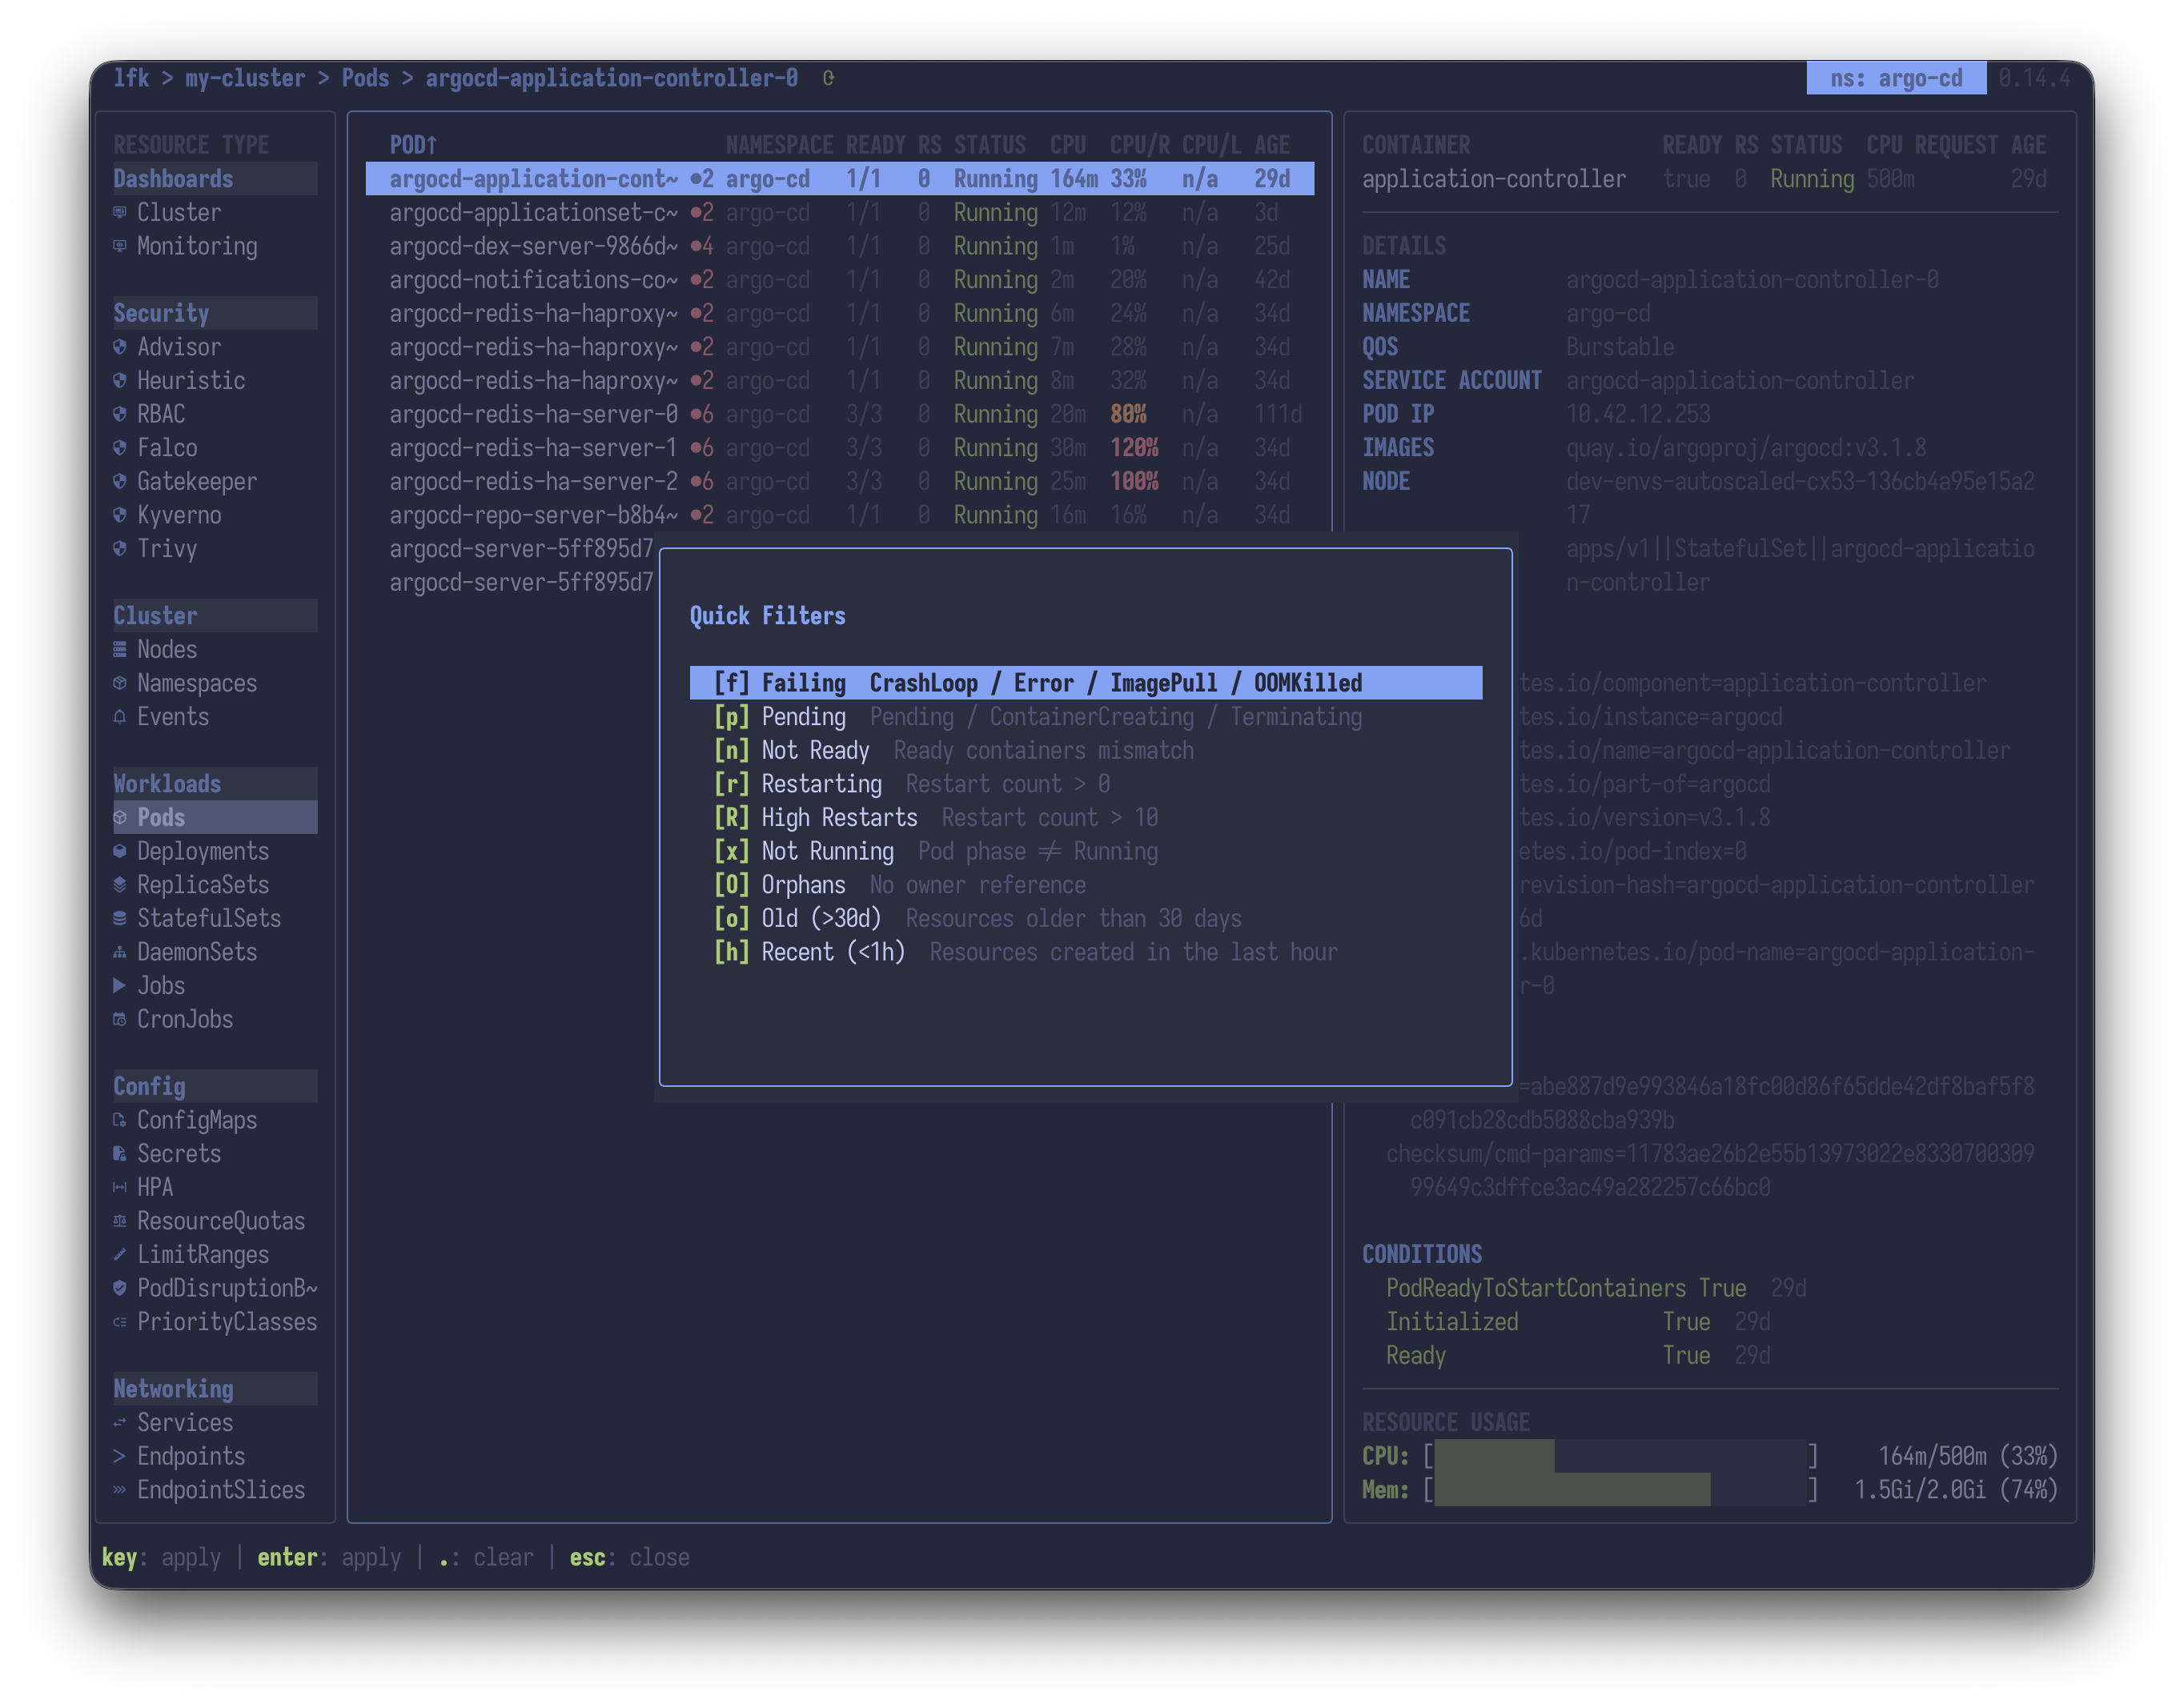Click the ReplicaSets layers icon
The height and width of the screenshot is (1708, 2184).
coord(120,884)
